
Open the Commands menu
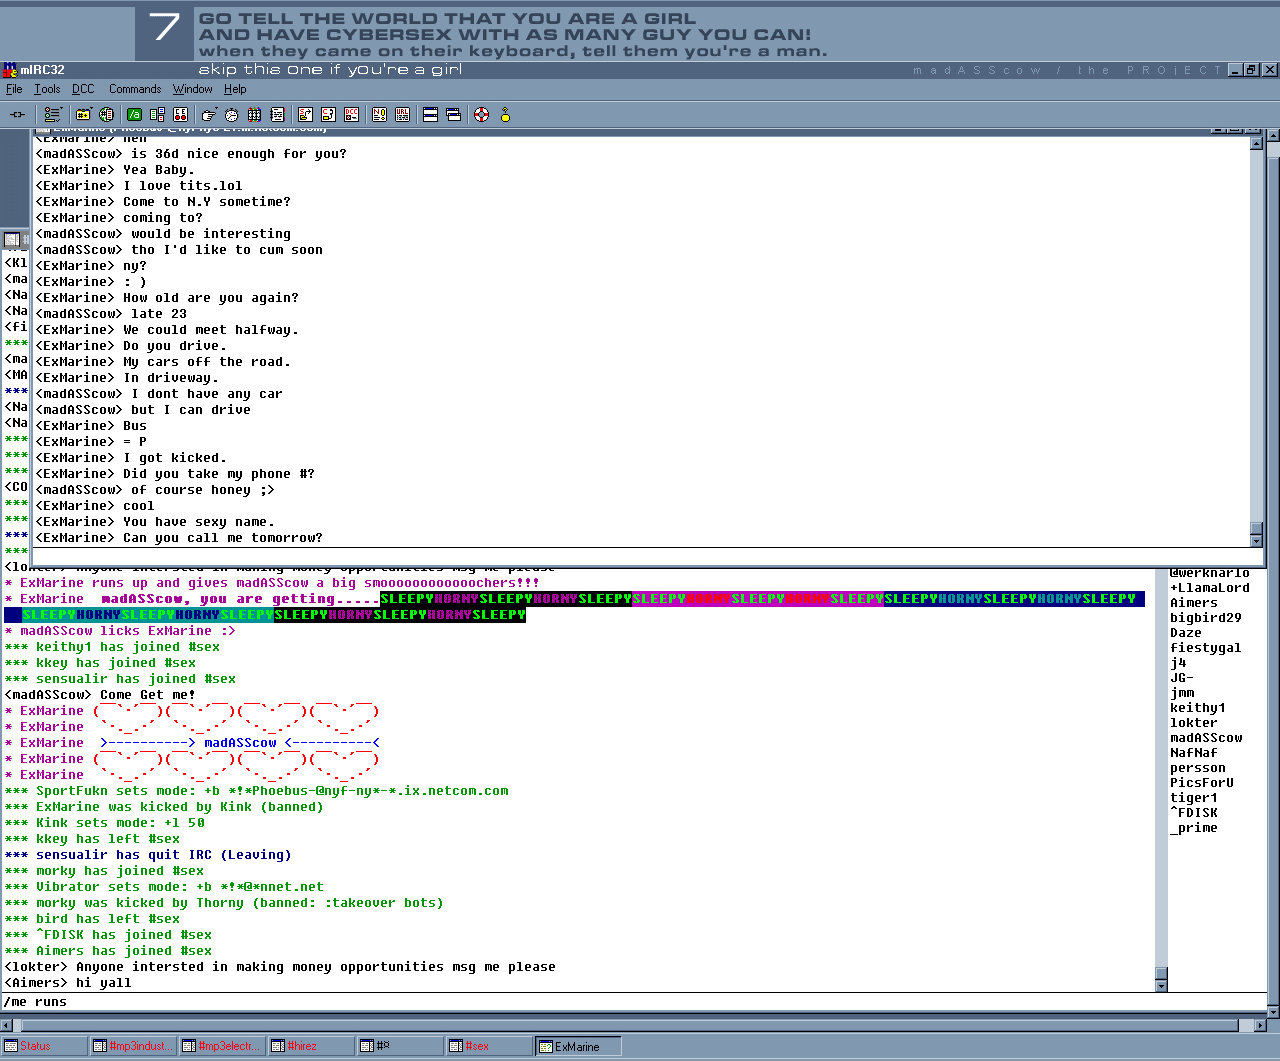pos(135,89)
